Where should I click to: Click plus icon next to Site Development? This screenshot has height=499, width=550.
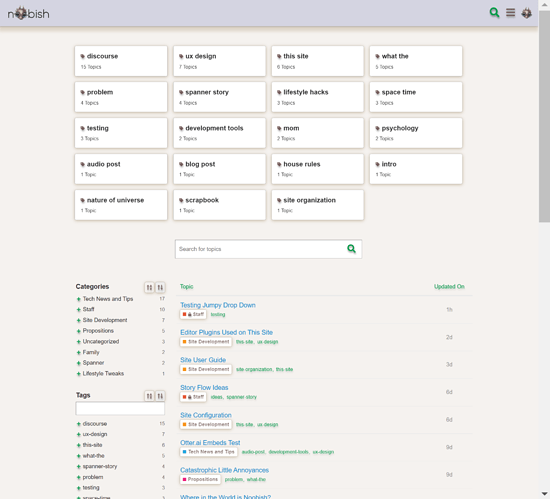(x=79, y=321)
